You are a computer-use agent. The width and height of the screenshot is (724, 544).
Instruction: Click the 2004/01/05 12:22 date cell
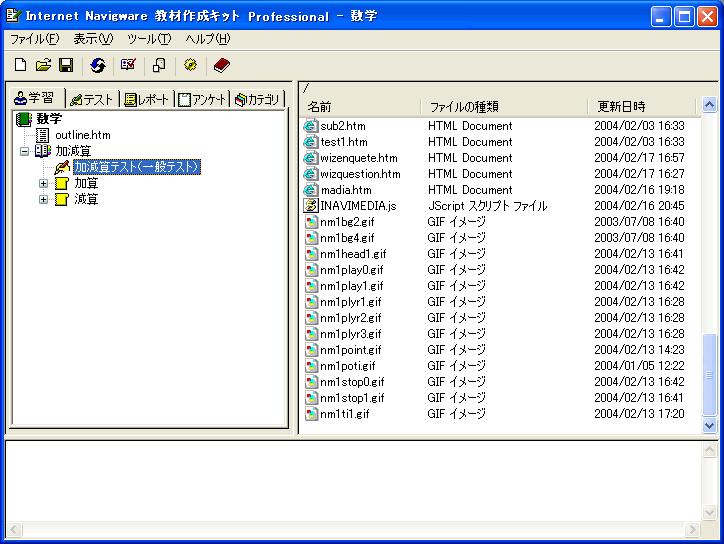(x=639, y=366)
